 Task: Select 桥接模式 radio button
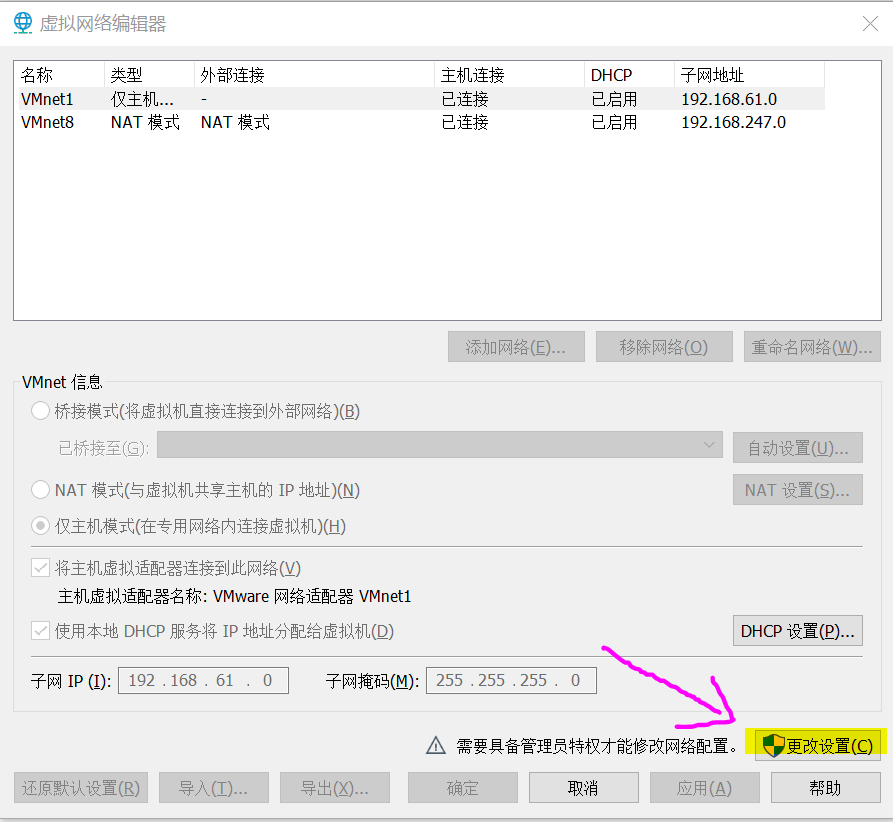(40, 411)
